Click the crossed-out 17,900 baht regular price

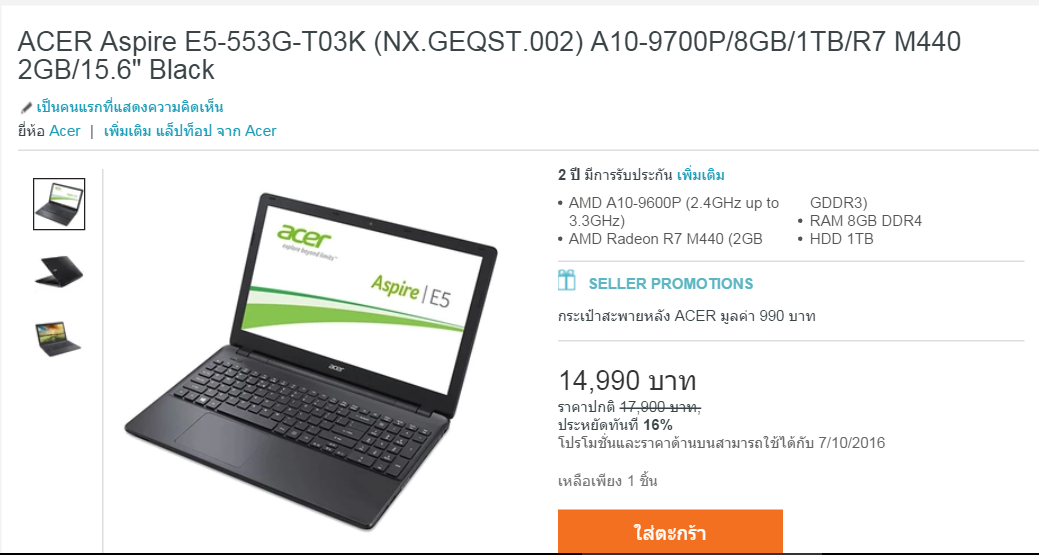(661, 407)
